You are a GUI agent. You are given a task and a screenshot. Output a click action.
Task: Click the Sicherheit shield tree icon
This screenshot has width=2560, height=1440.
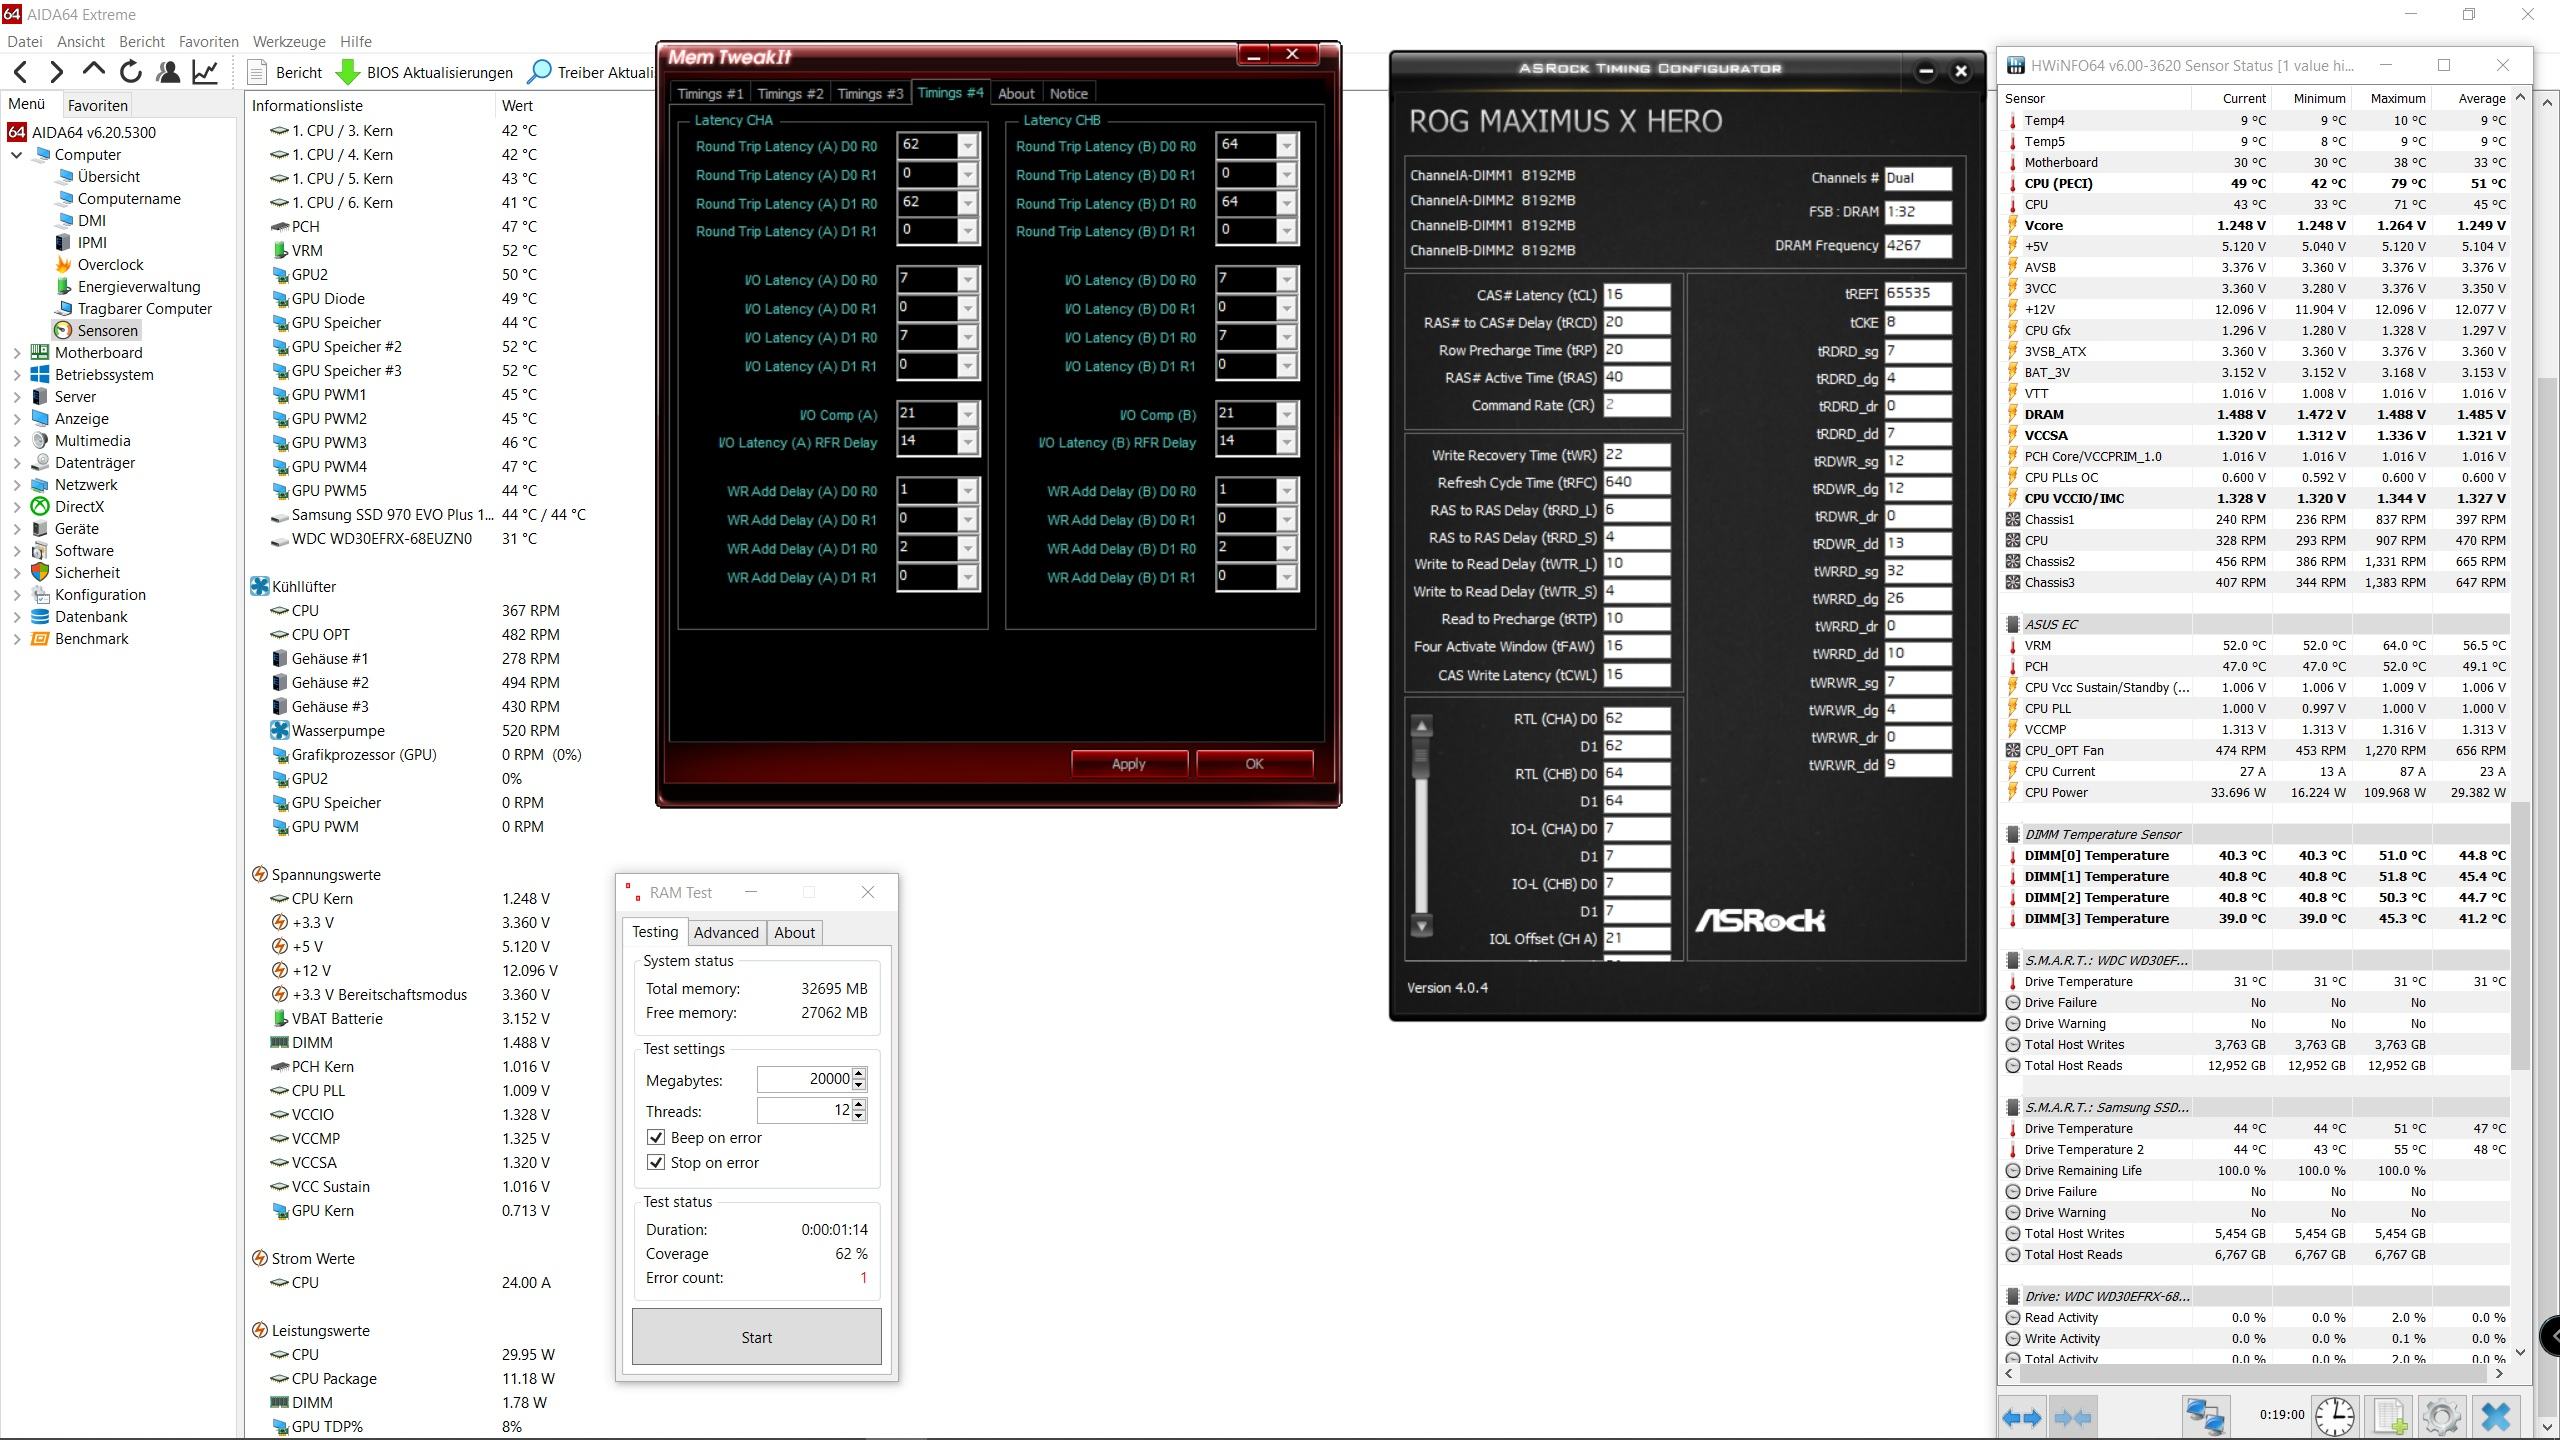pos(40,573)
